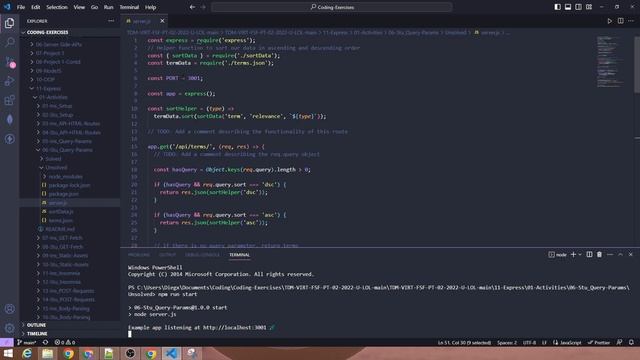
Task: Toggle primary side bar visibility
Action: pyautogui.click(x=558, y=7)
